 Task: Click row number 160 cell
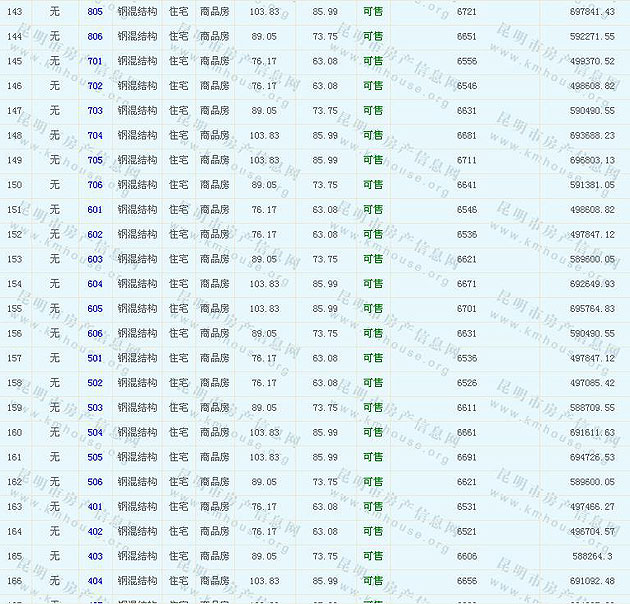(x=14, y=432)
